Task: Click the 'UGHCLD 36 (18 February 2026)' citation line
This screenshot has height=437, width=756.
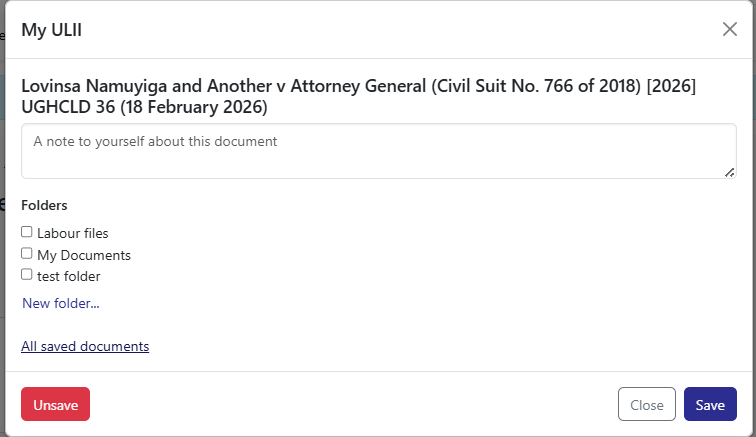Action: click(144, 106)
